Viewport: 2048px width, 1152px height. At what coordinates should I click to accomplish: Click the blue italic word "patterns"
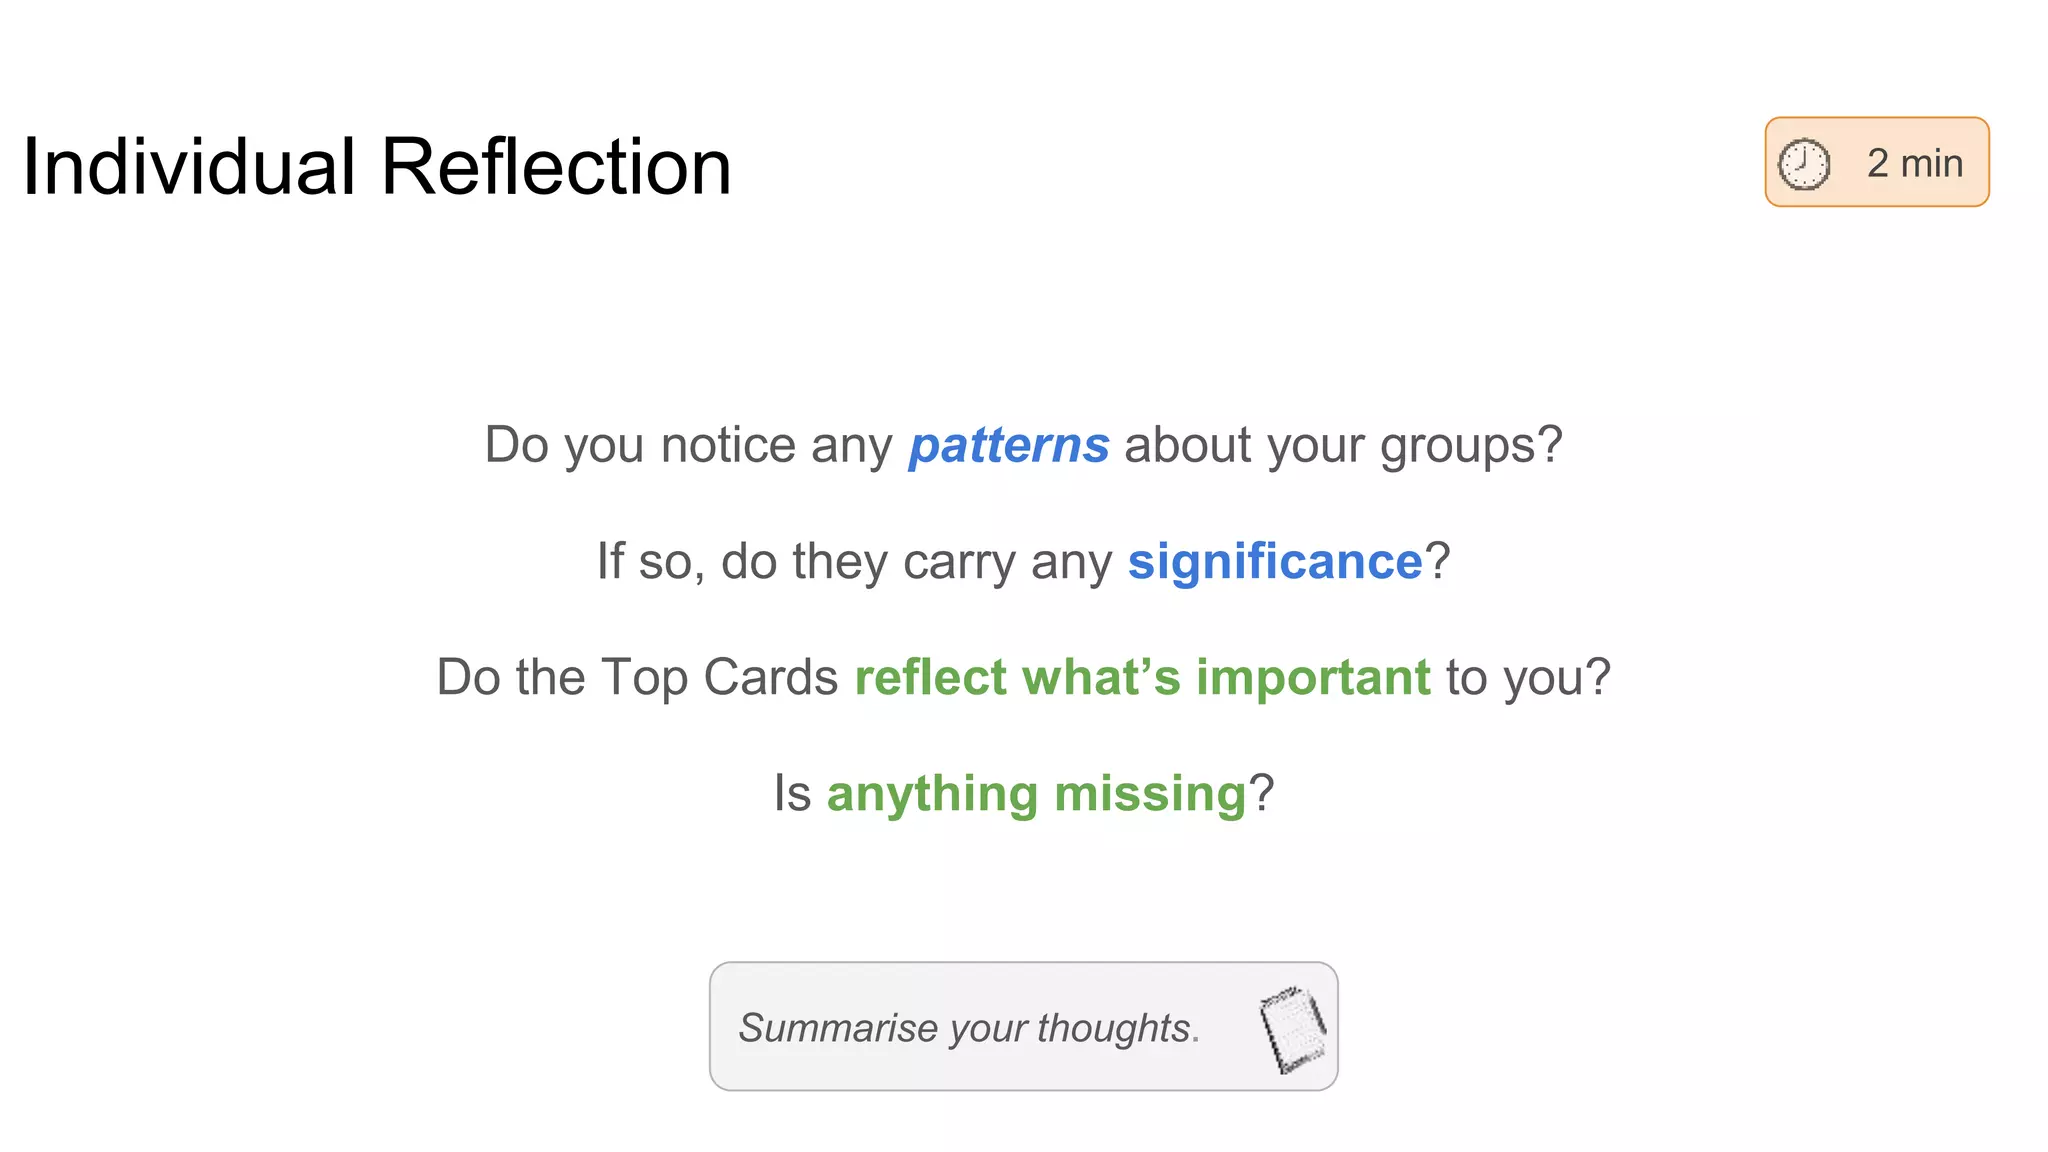[x=1008, y=446]
